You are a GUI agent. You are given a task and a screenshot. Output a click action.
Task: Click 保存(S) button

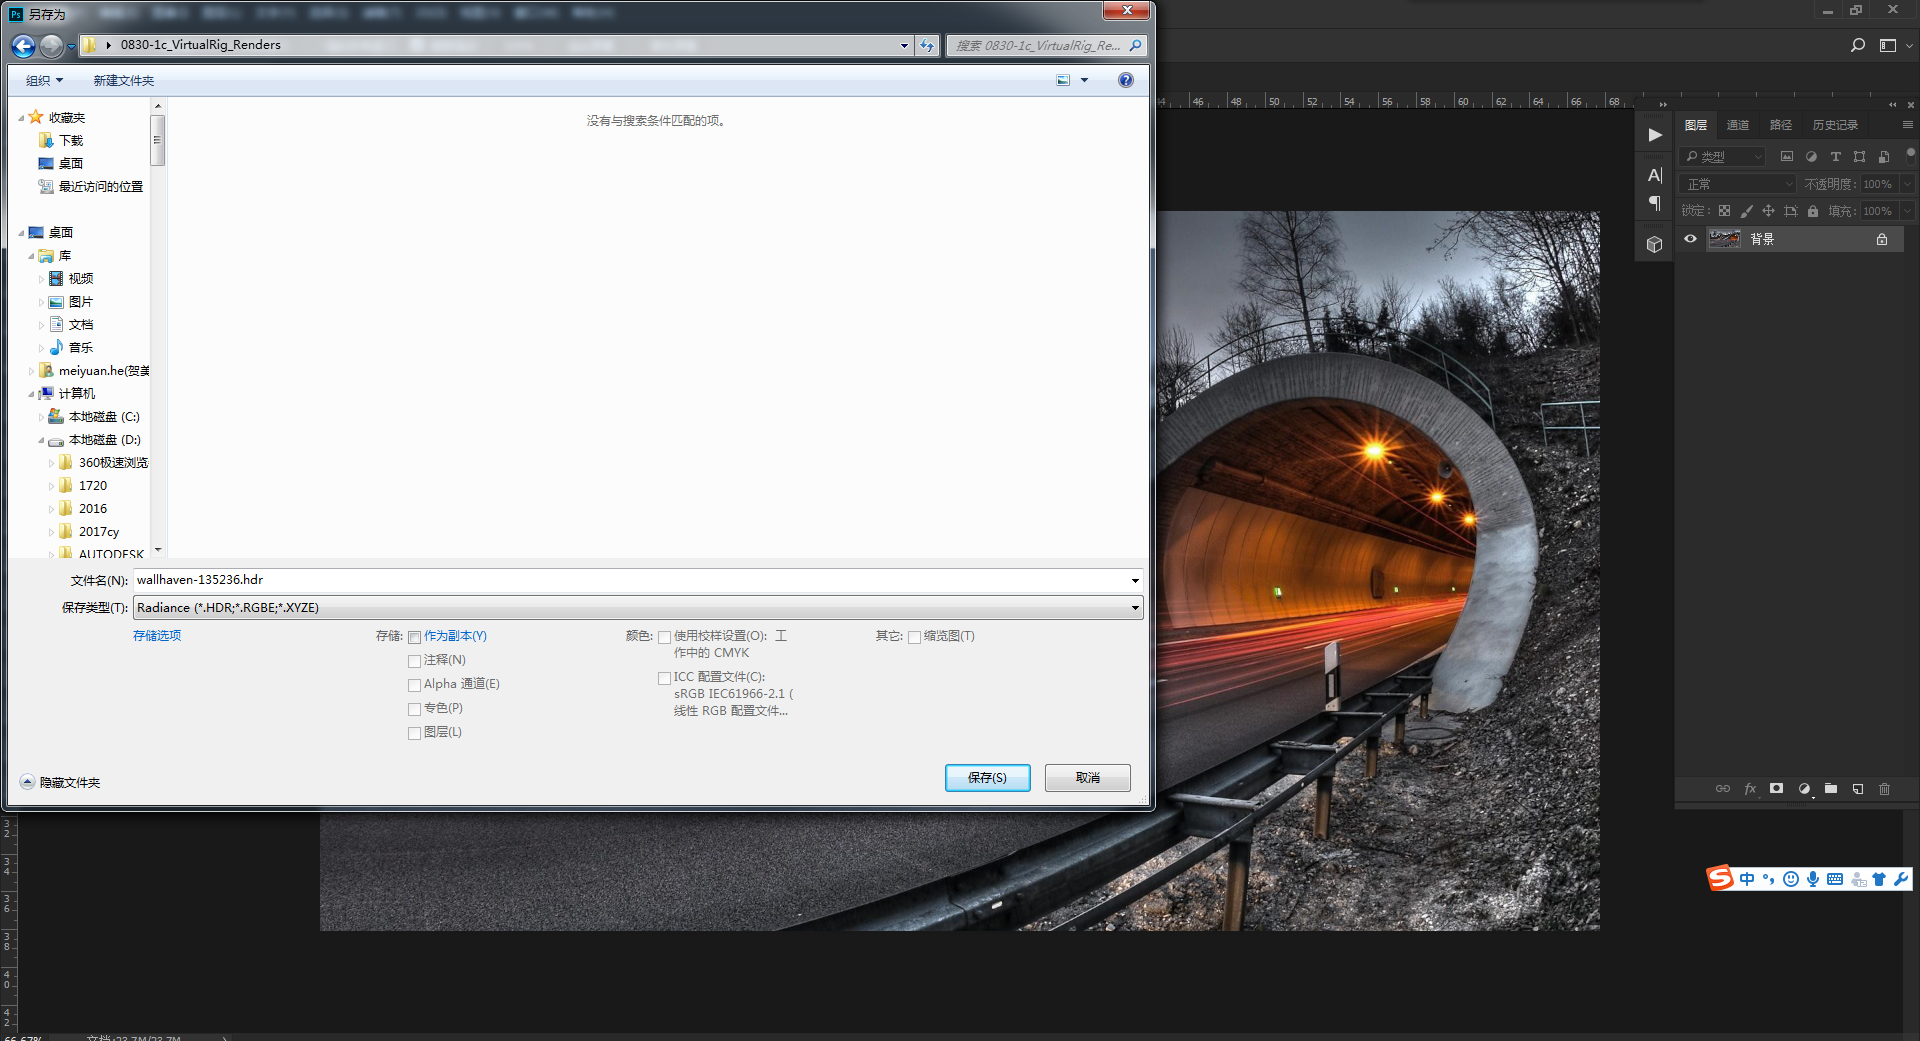[x=987, y=778]
